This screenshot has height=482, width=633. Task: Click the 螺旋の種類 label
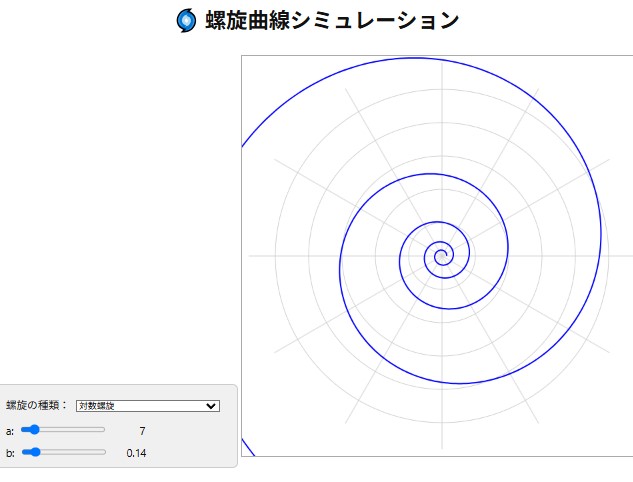tap(37, 405)
